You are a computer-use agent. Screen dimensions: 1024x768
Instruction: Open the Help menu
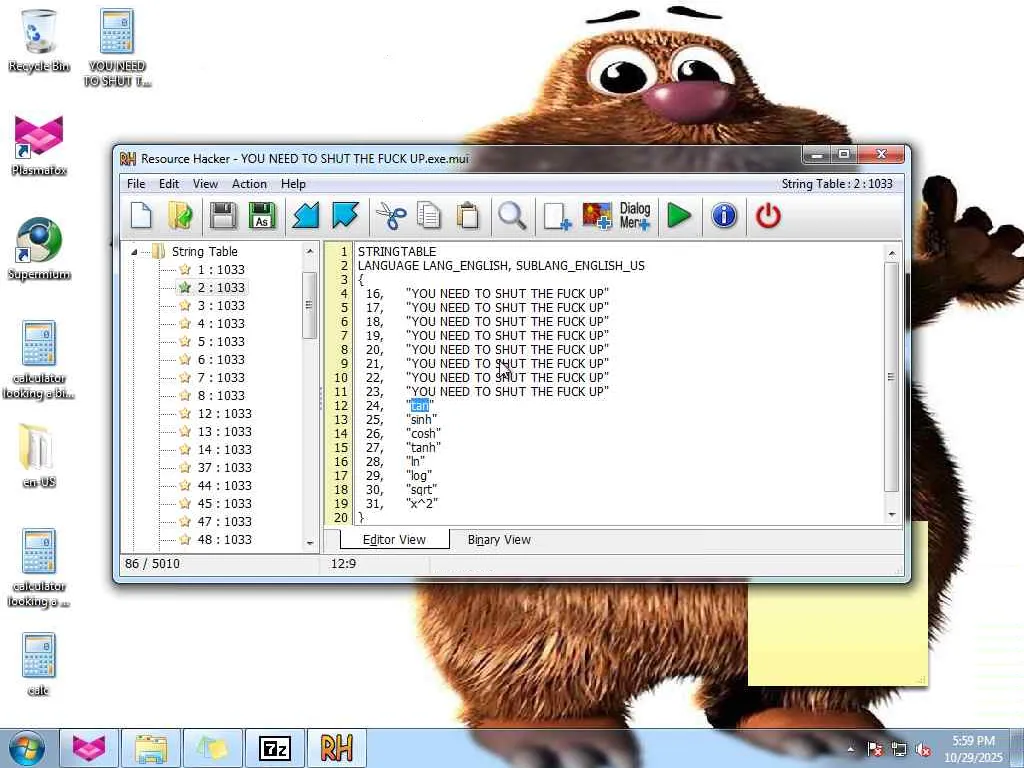(293, 184)
